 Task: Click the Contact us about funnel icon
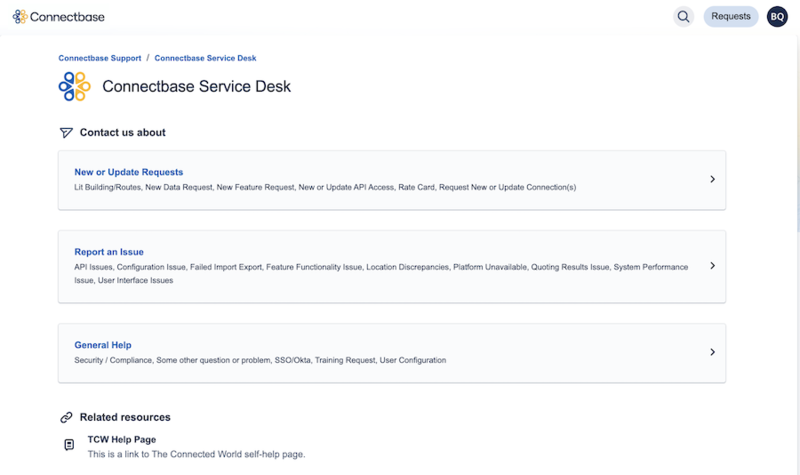tap(66, 132)
